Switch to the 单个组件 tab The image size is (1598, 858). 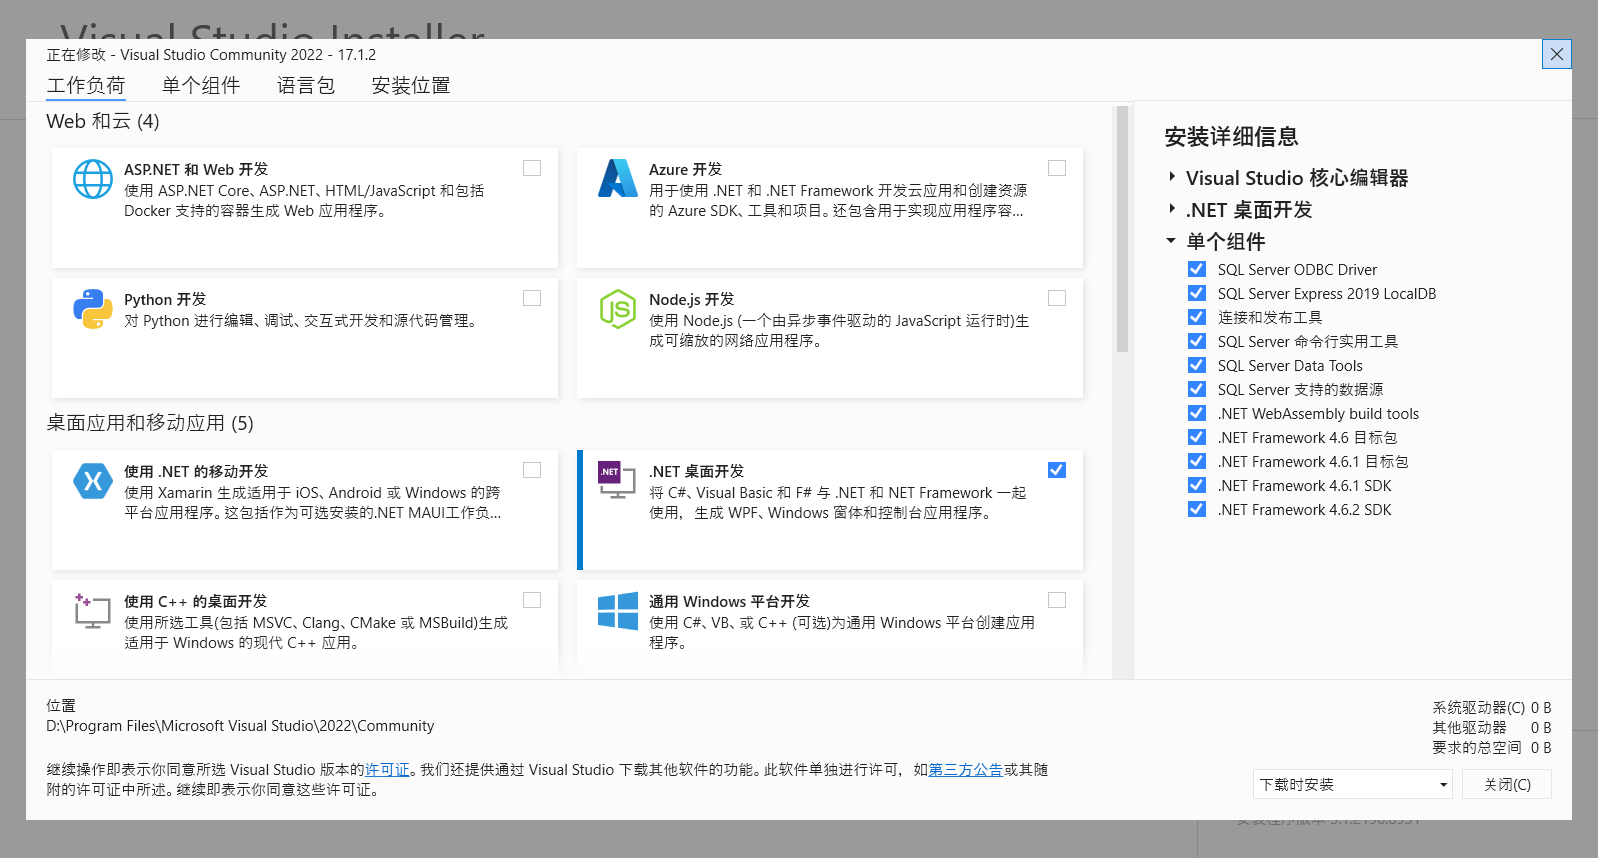[x=201, y=86]
